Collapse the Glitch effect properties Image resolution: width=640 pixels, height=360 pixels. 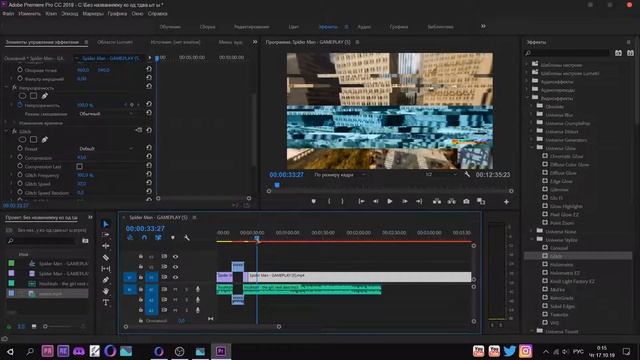click(x=7, y=131)
